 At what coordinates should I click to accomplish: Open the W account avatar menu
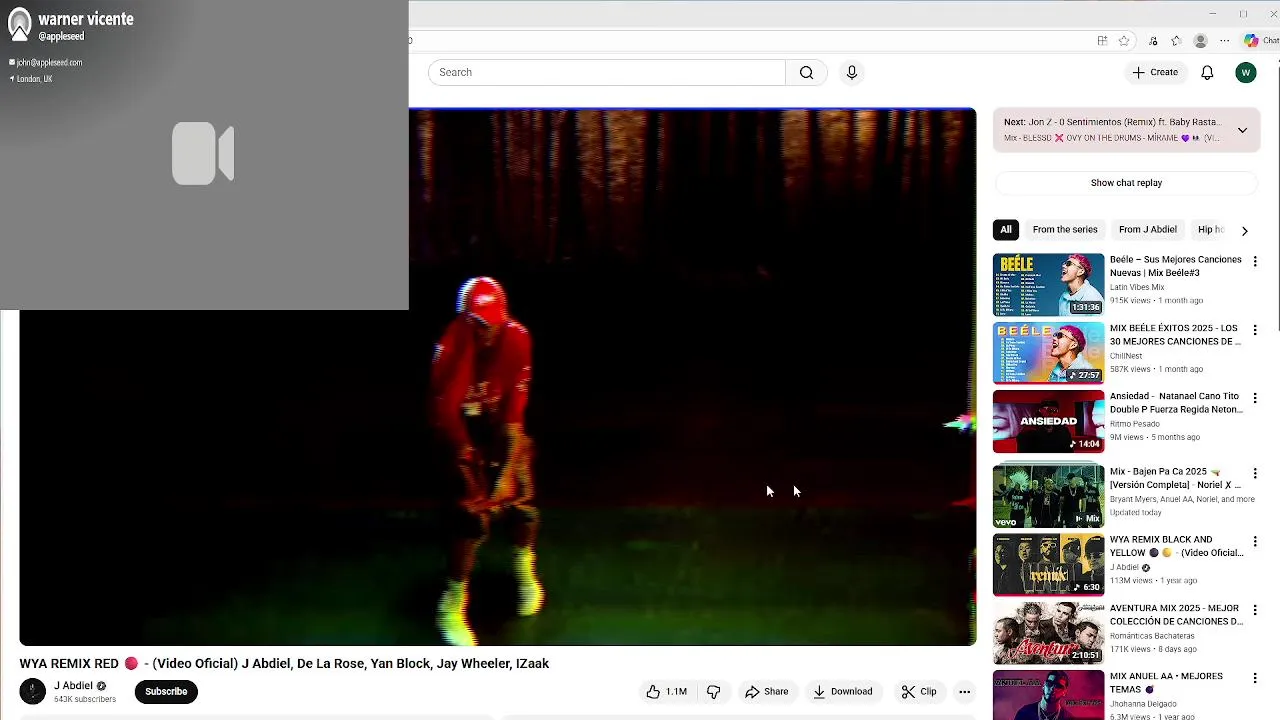tap(1245, 72)
